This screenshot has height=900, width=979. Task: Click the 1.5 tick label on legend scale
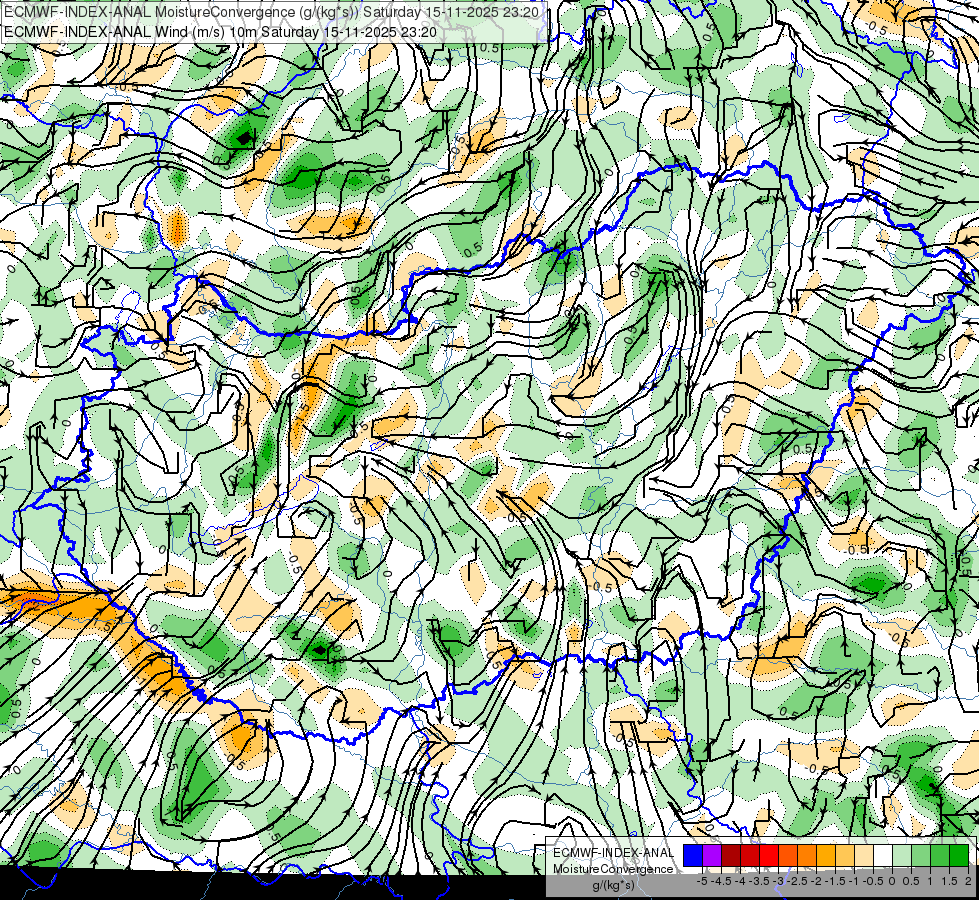coord(949,881)
